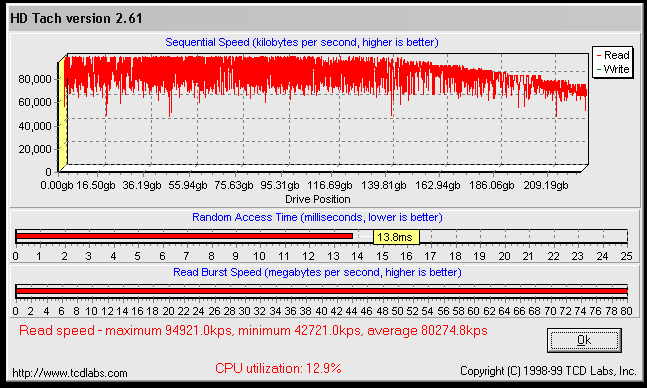Open the http://www.tcdlabs.com link

(70, 373)
